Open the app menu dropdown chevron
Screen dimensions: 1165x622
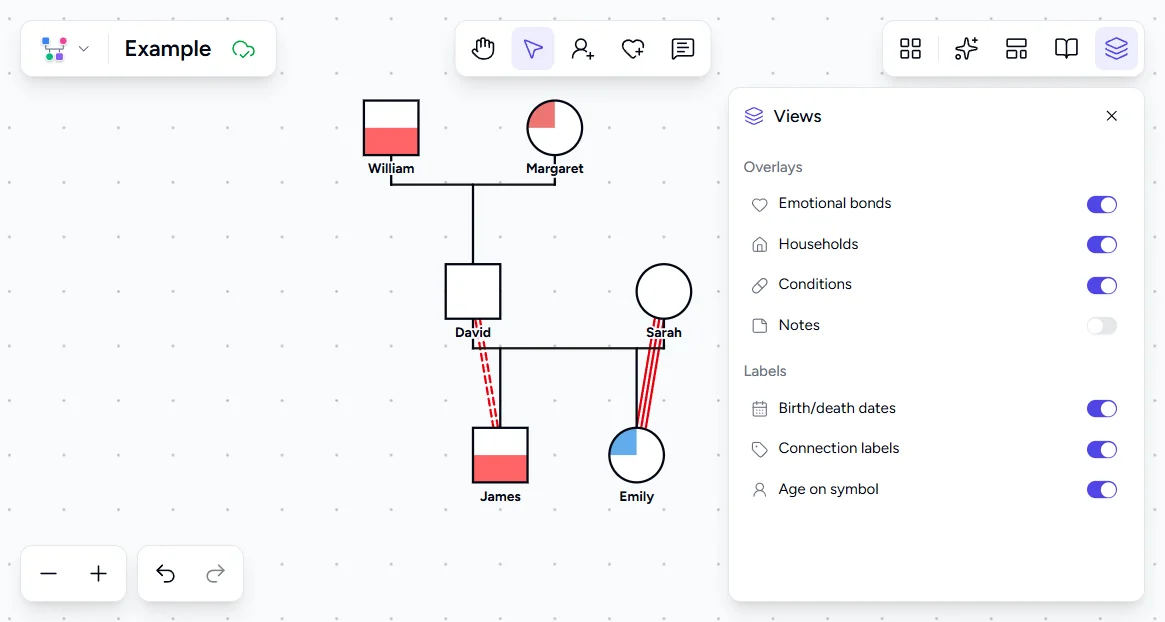pyautogui.click(x=84, y=49)
